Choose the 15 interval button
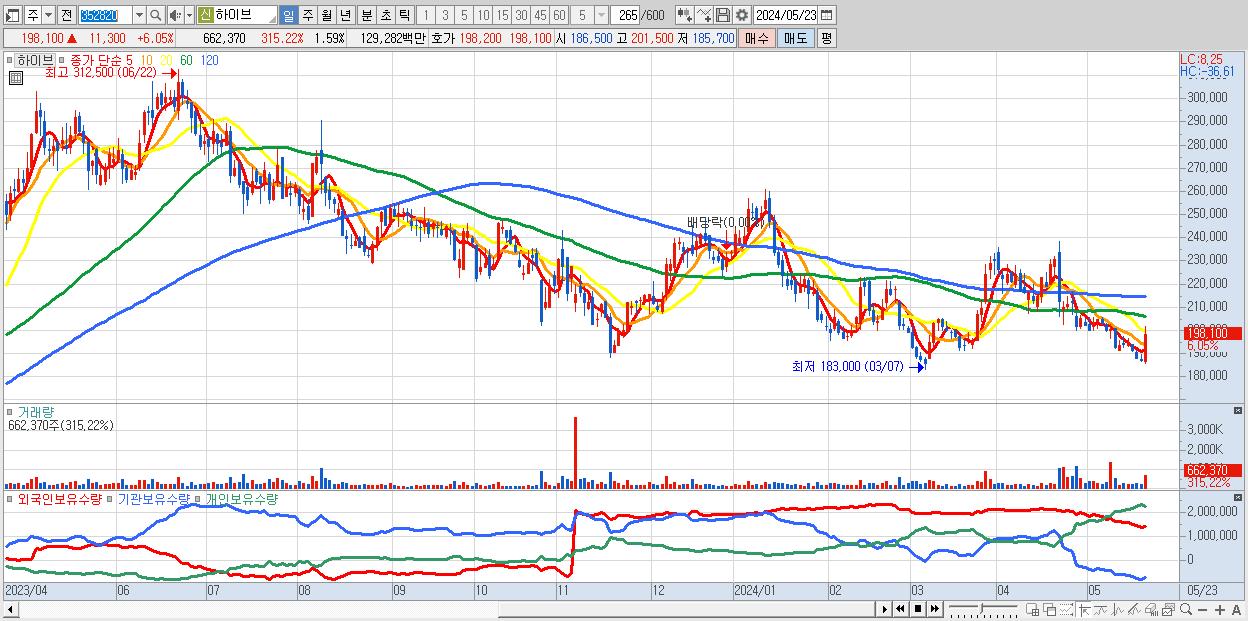Viewport: 1248px width, 621px height. click(x=502, y=15)
